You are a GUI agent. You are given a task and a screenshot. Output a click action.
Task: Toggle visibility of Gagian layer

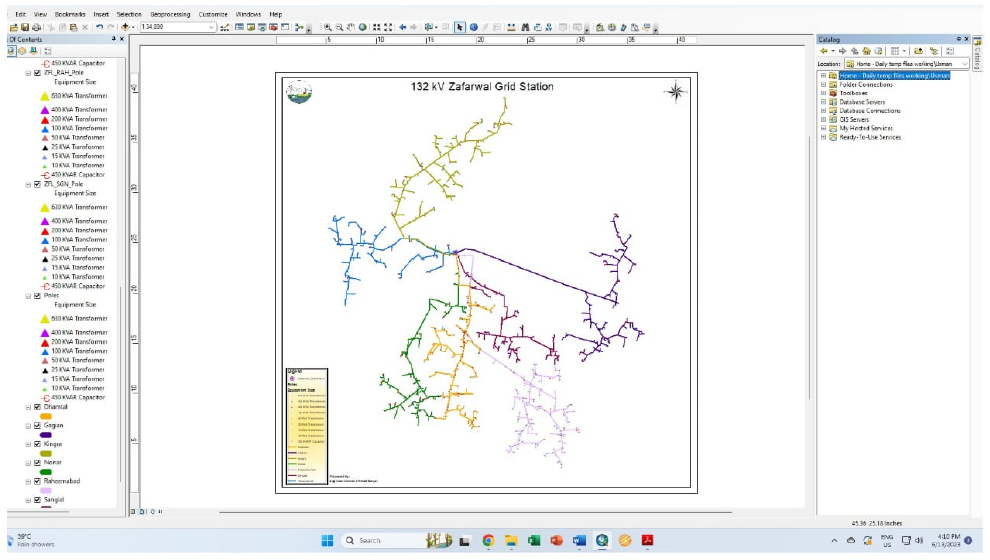[38, 426]
